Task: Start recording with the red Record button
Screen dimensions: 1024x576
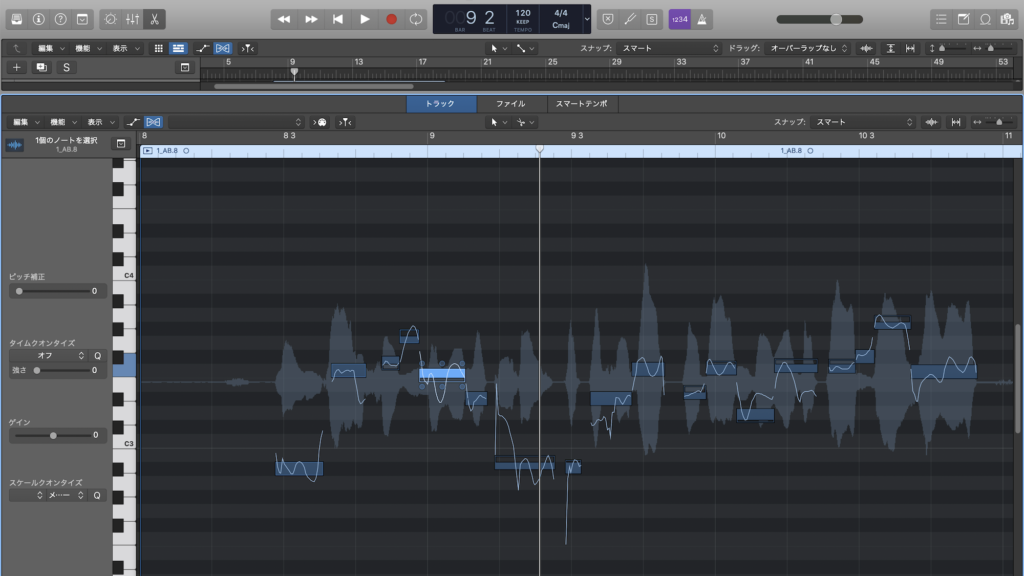Action: tap(391, 19)
